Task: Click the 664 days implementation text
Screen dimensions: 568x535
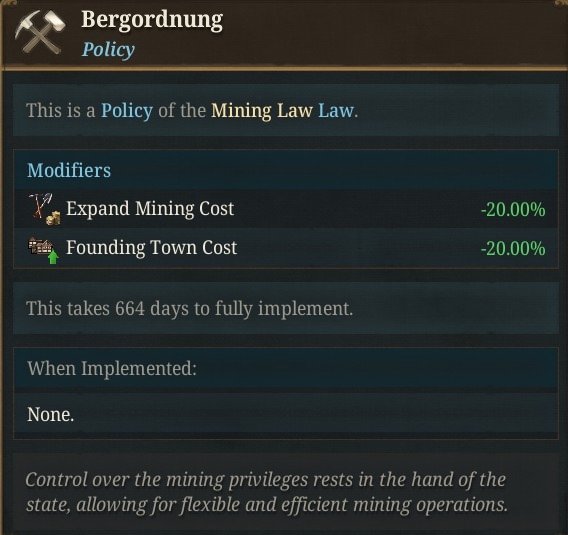Action: click(189, 309)
